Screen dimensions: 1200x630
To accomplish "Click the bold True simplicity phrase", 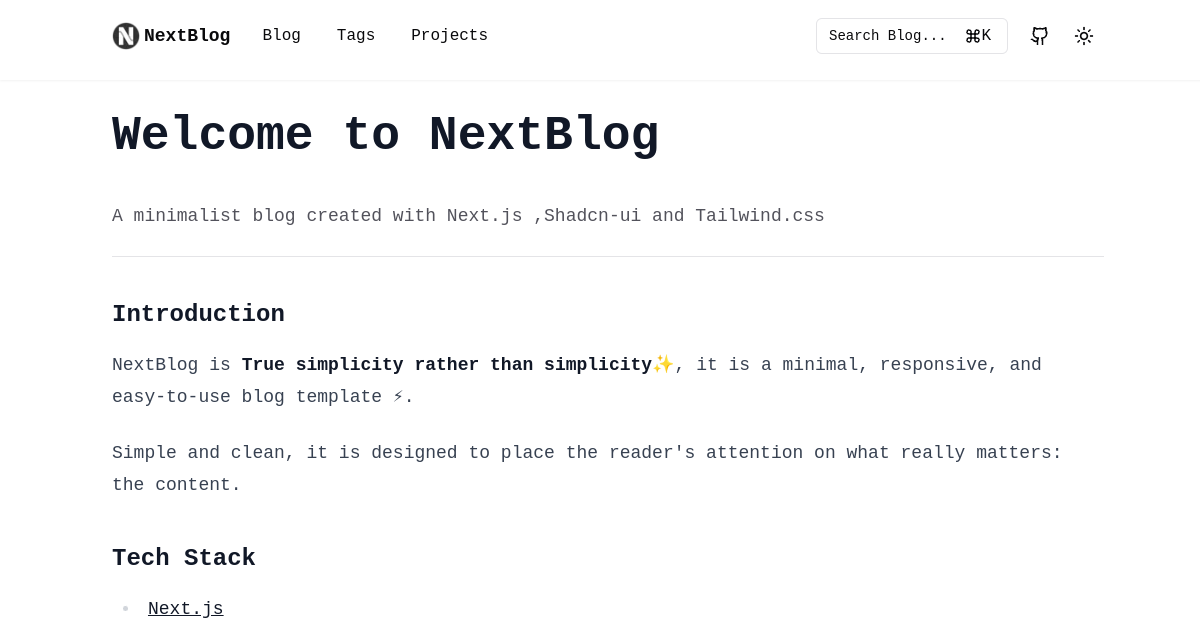I will click(x=447, y=365).
